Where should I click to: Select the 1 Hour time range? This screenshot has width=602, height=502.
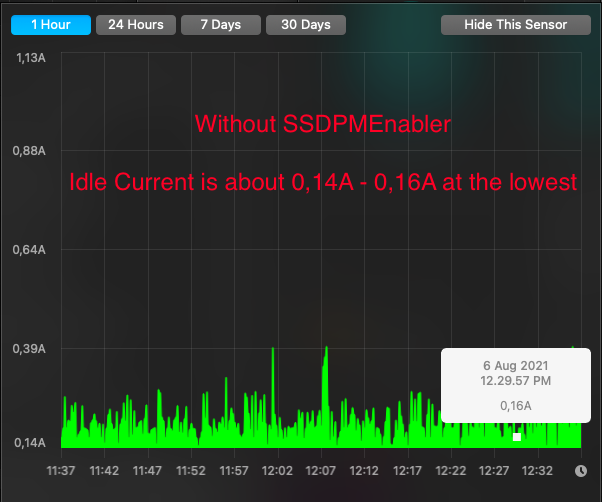coord(51,25)
